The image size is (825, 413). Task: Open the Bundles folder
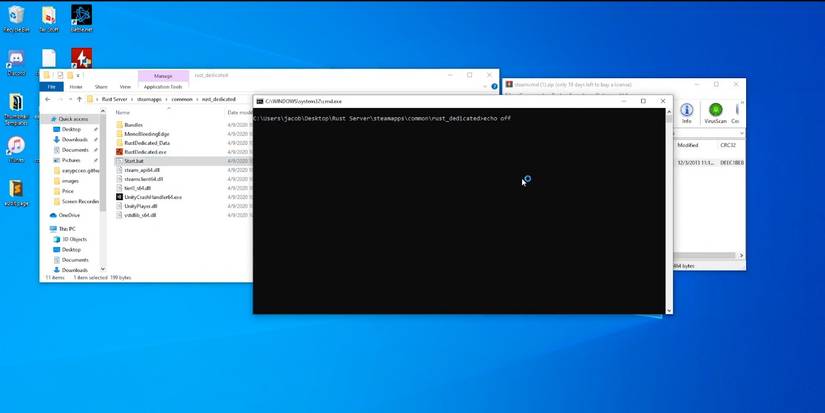(x=135, y=124)
